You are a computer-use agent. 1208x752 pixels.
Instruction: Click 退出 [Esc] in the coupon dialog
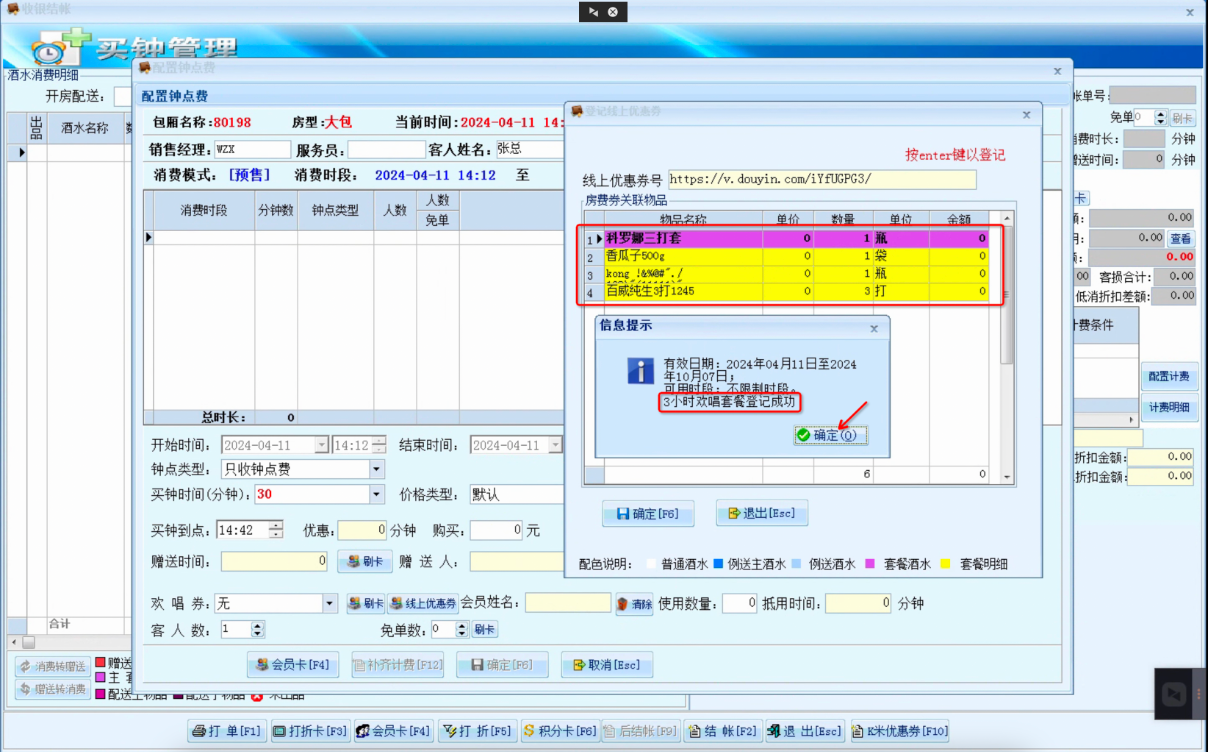tap(761, 514)
